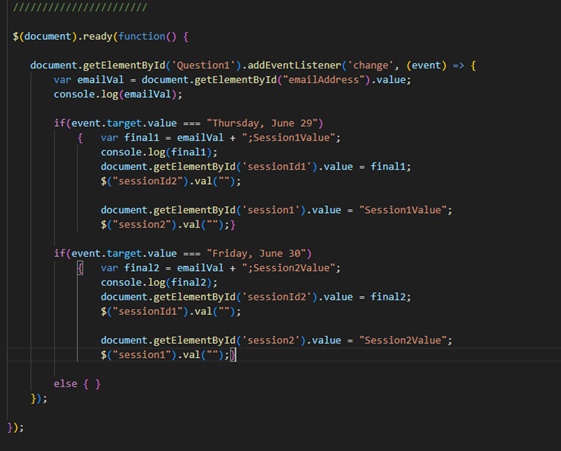Click the final2 variable declaration
561x451 pixels.
point(141,268)
